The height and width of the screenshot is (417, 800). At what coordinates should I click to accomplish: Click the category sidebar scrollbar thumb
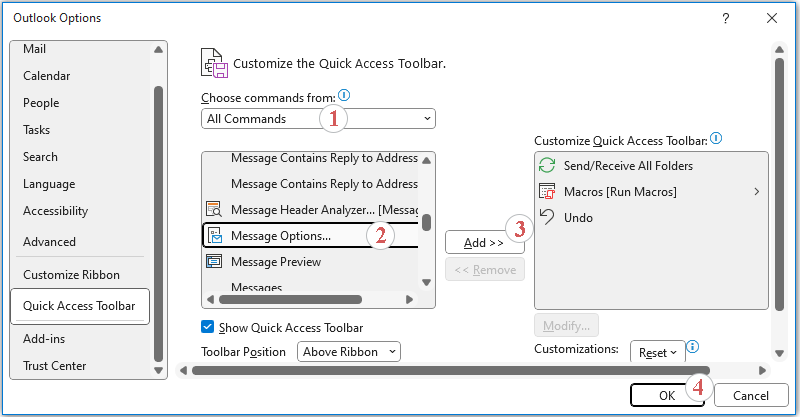point(158,224)
